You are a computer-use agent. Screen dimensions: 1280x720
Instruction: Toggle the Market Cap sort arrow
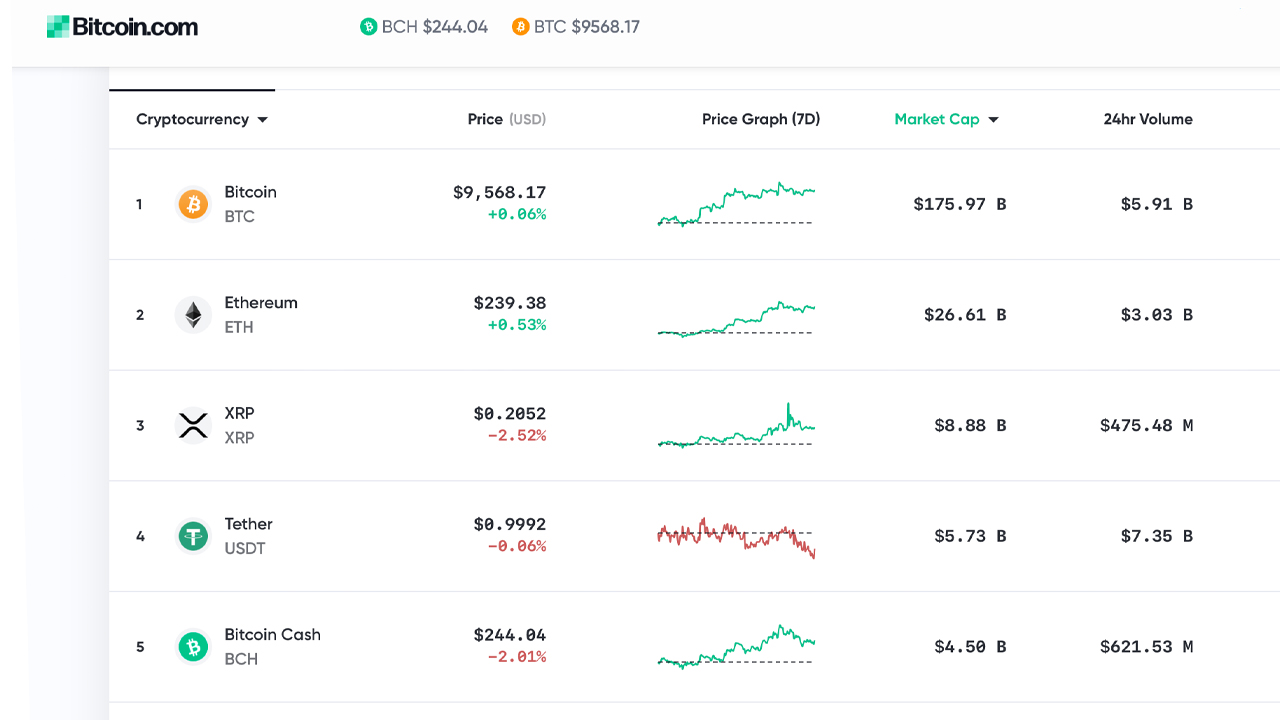point(993,120)
